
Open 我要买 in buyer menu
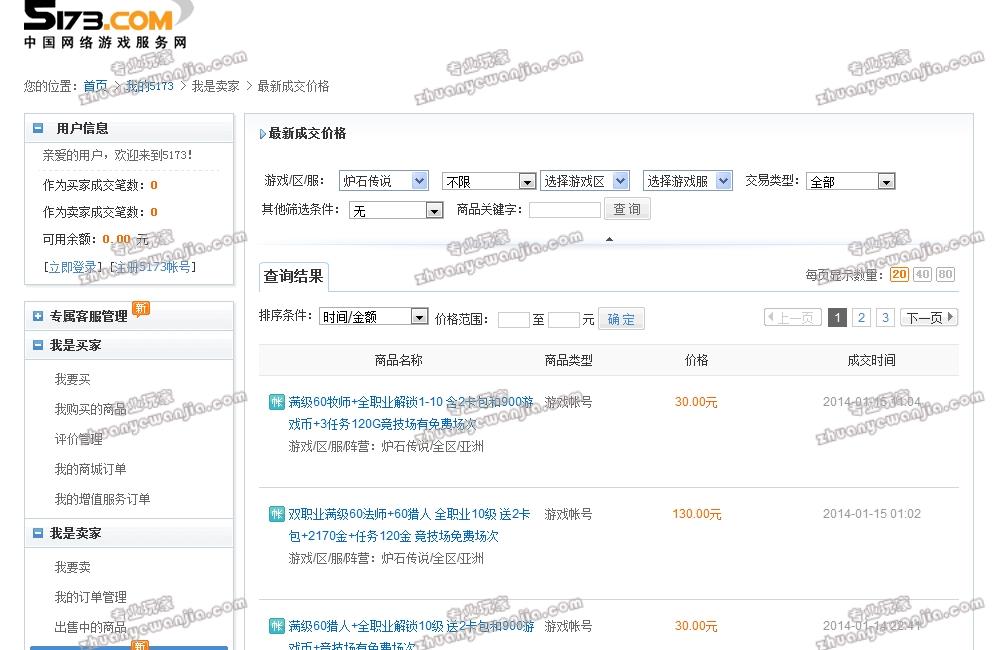(72, 379)
